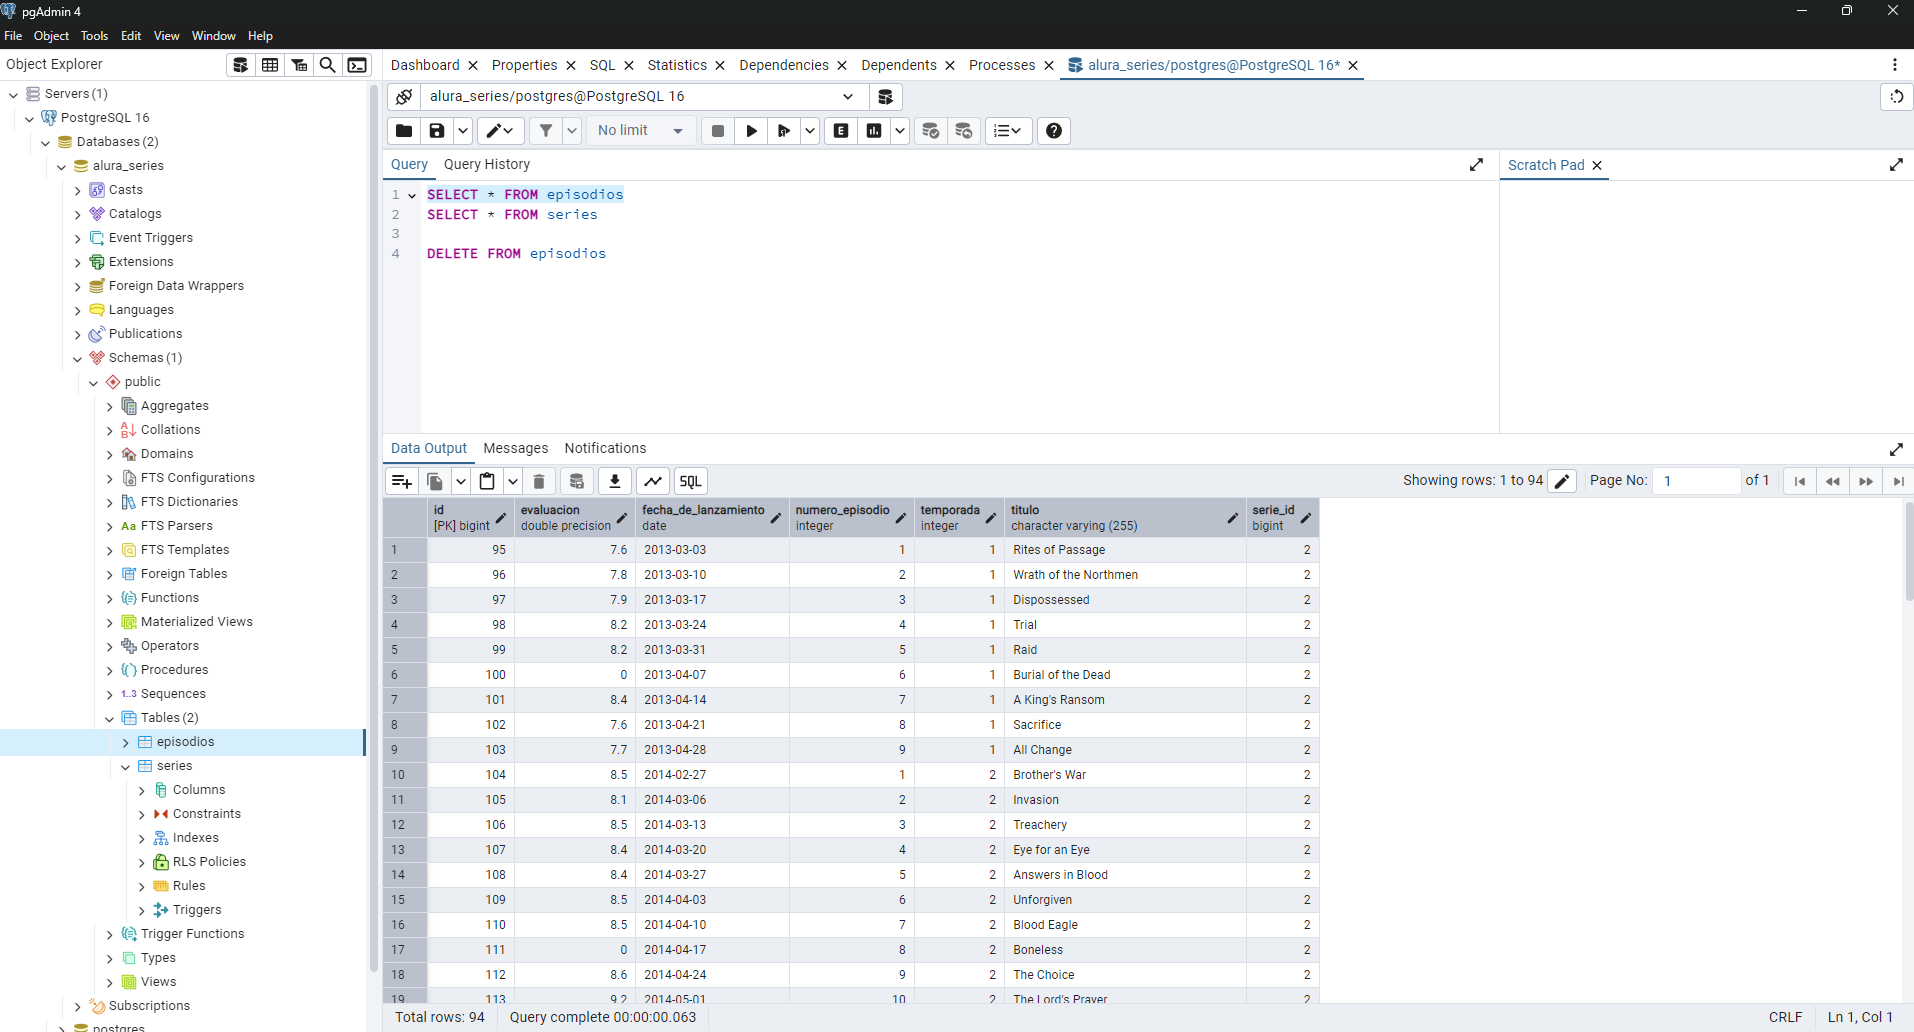Open the Tools menu
Image resolution: width=1914 pixels, height=1032 pixels.
(94, 36)
